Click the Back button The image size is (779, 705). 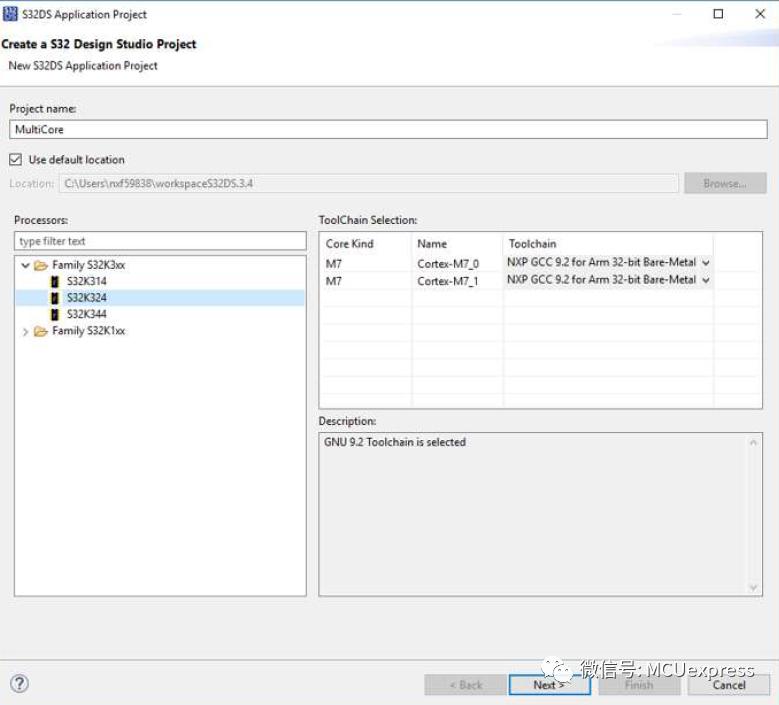pyautogui.click(x=466, y=685)
